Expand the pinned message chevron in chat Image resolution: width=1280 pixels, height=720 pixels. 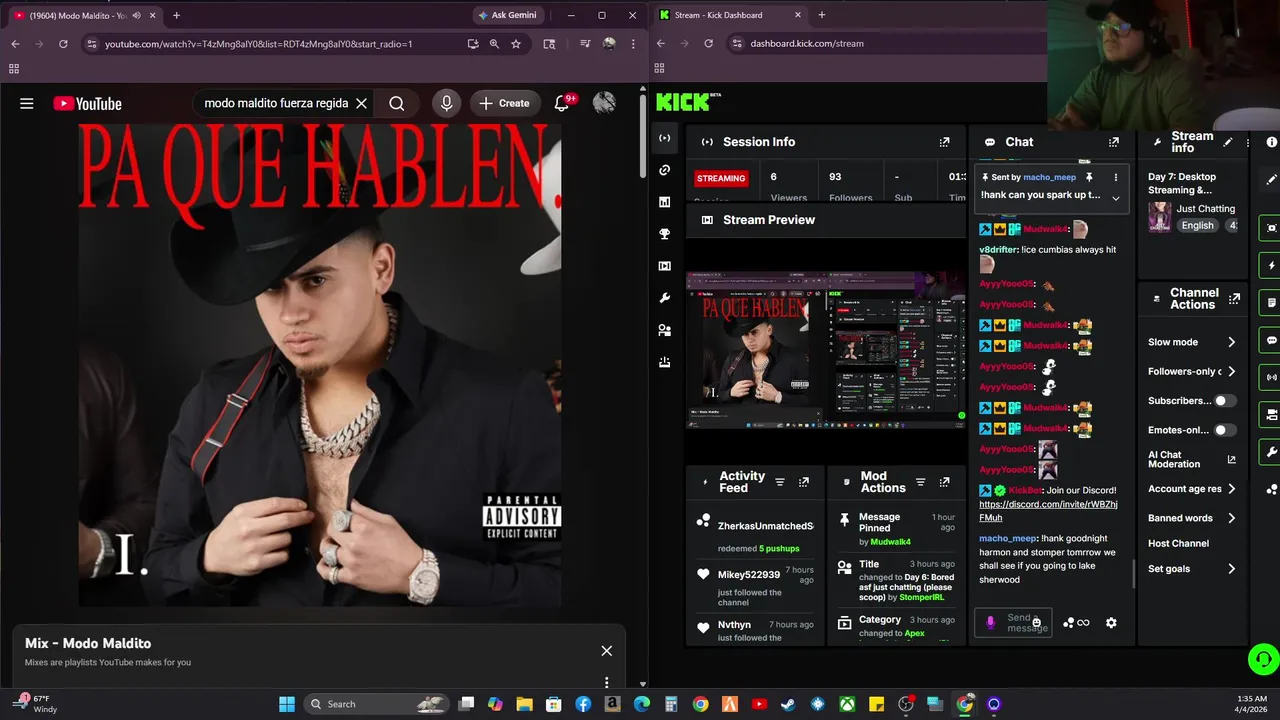point(1116,197)
